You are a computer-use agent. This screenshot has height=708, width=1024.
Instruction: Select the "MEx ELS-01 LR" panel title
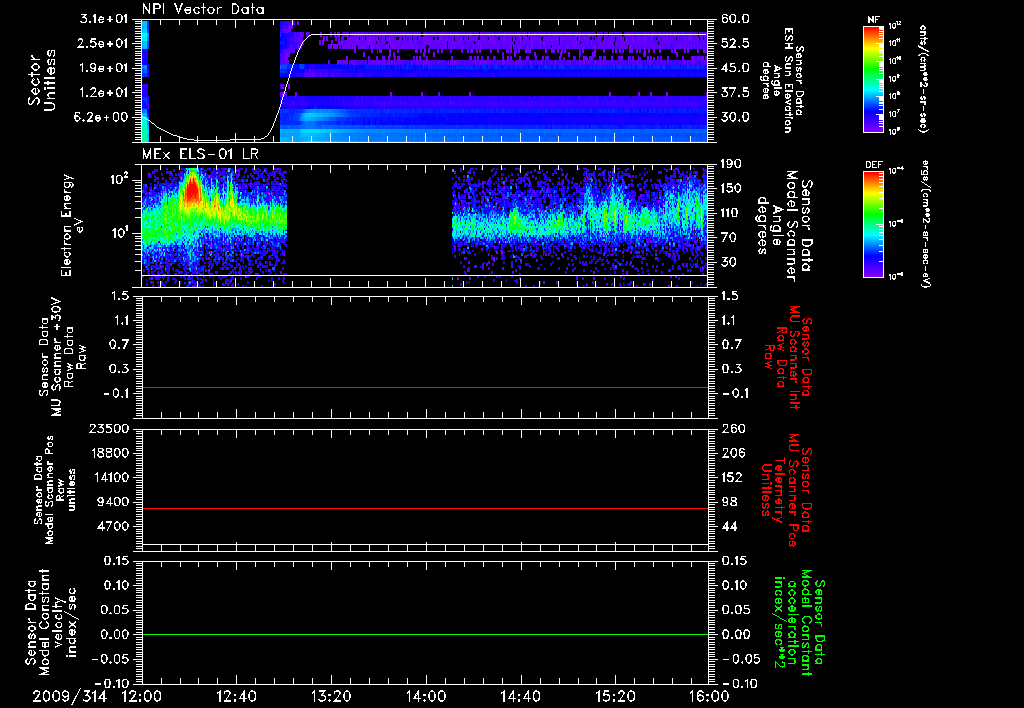(200, 155)
